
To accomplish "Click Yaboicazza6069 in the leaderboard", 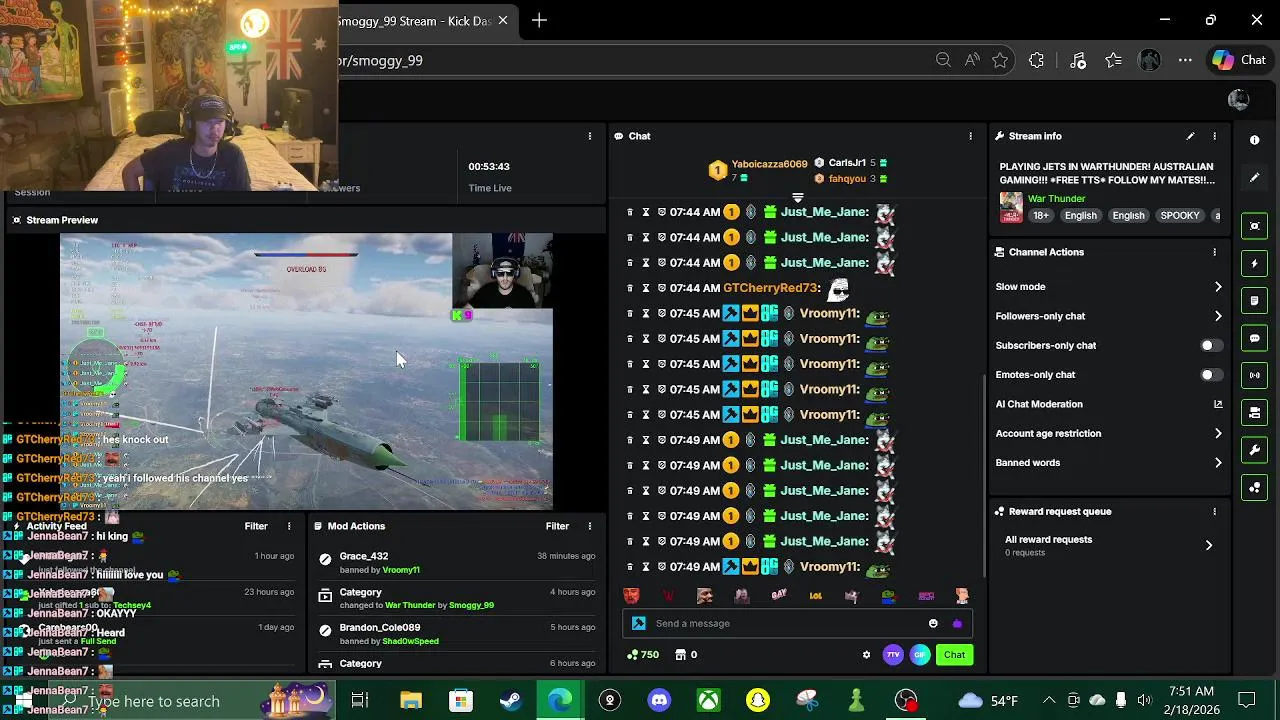I will point(769,163).
